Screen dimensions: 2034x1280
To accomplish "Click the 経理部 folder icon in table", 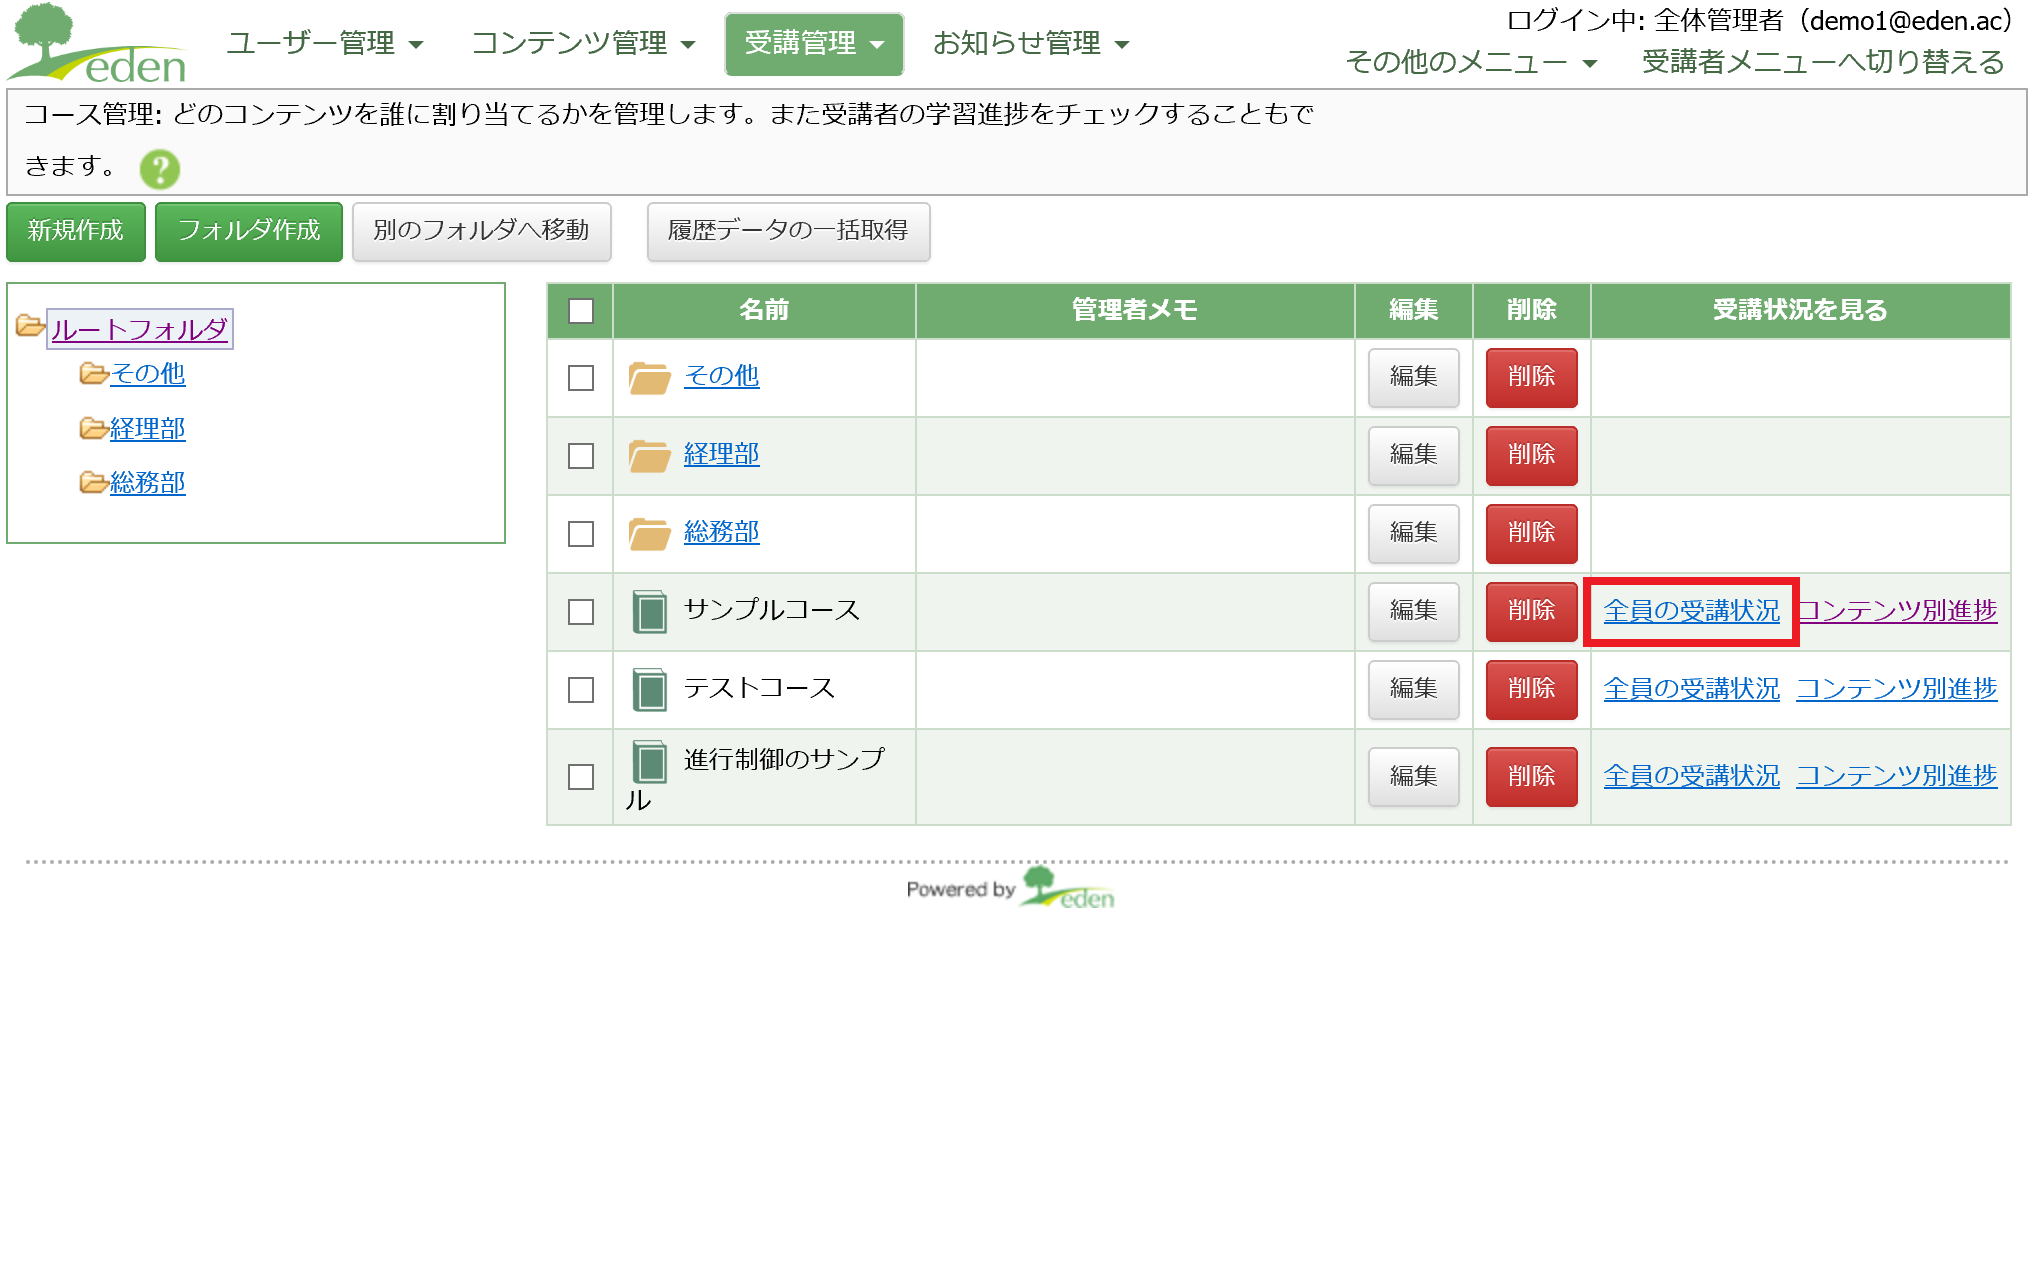I will click(x=649, y=455).
